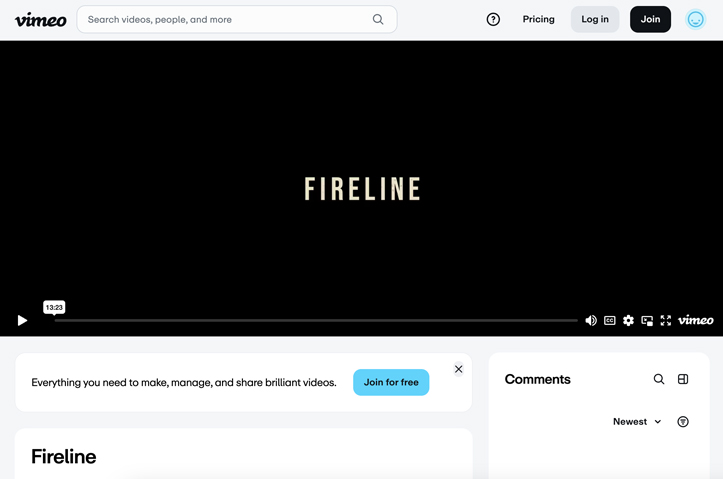Screen dimensions: 723x479
Task: Open the Pricing page
Action: [538, 19]
